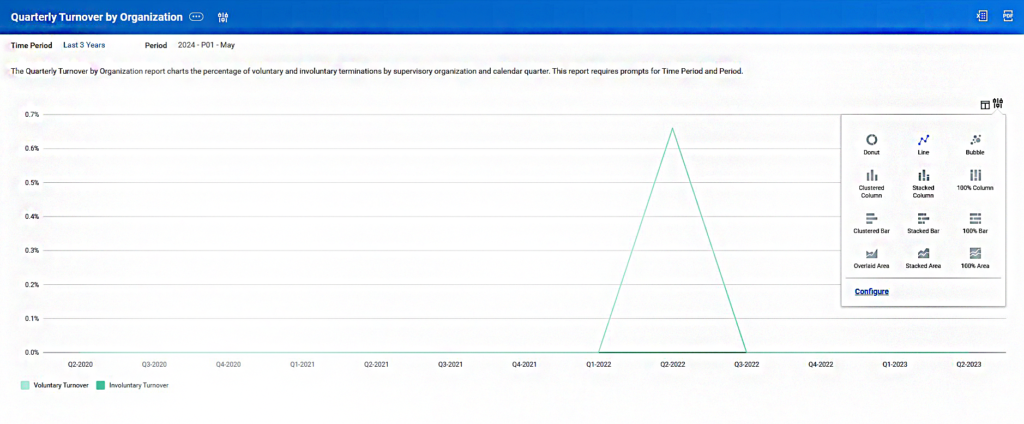Click the 0.7% y-axis label

[x=32, y=114]
